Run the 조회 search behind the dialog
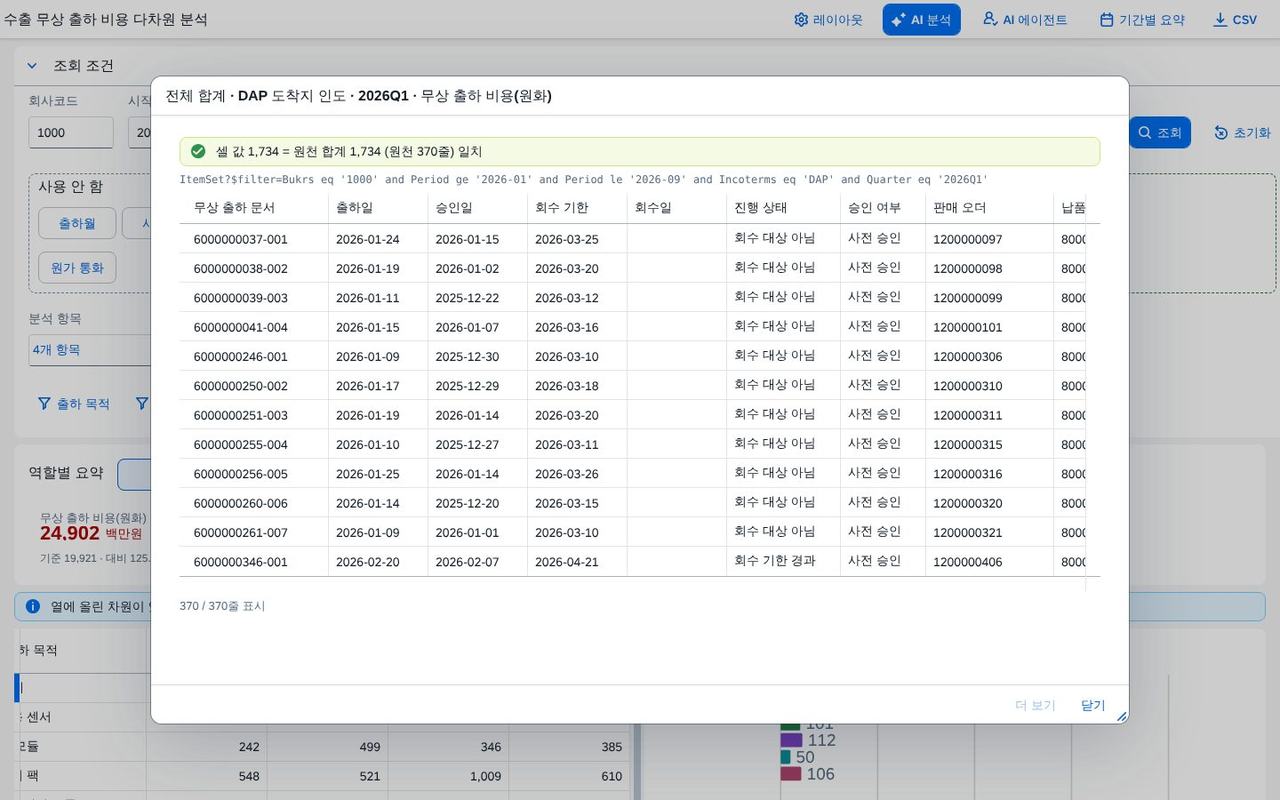The image size is (1280, 800). (1160, 132)
